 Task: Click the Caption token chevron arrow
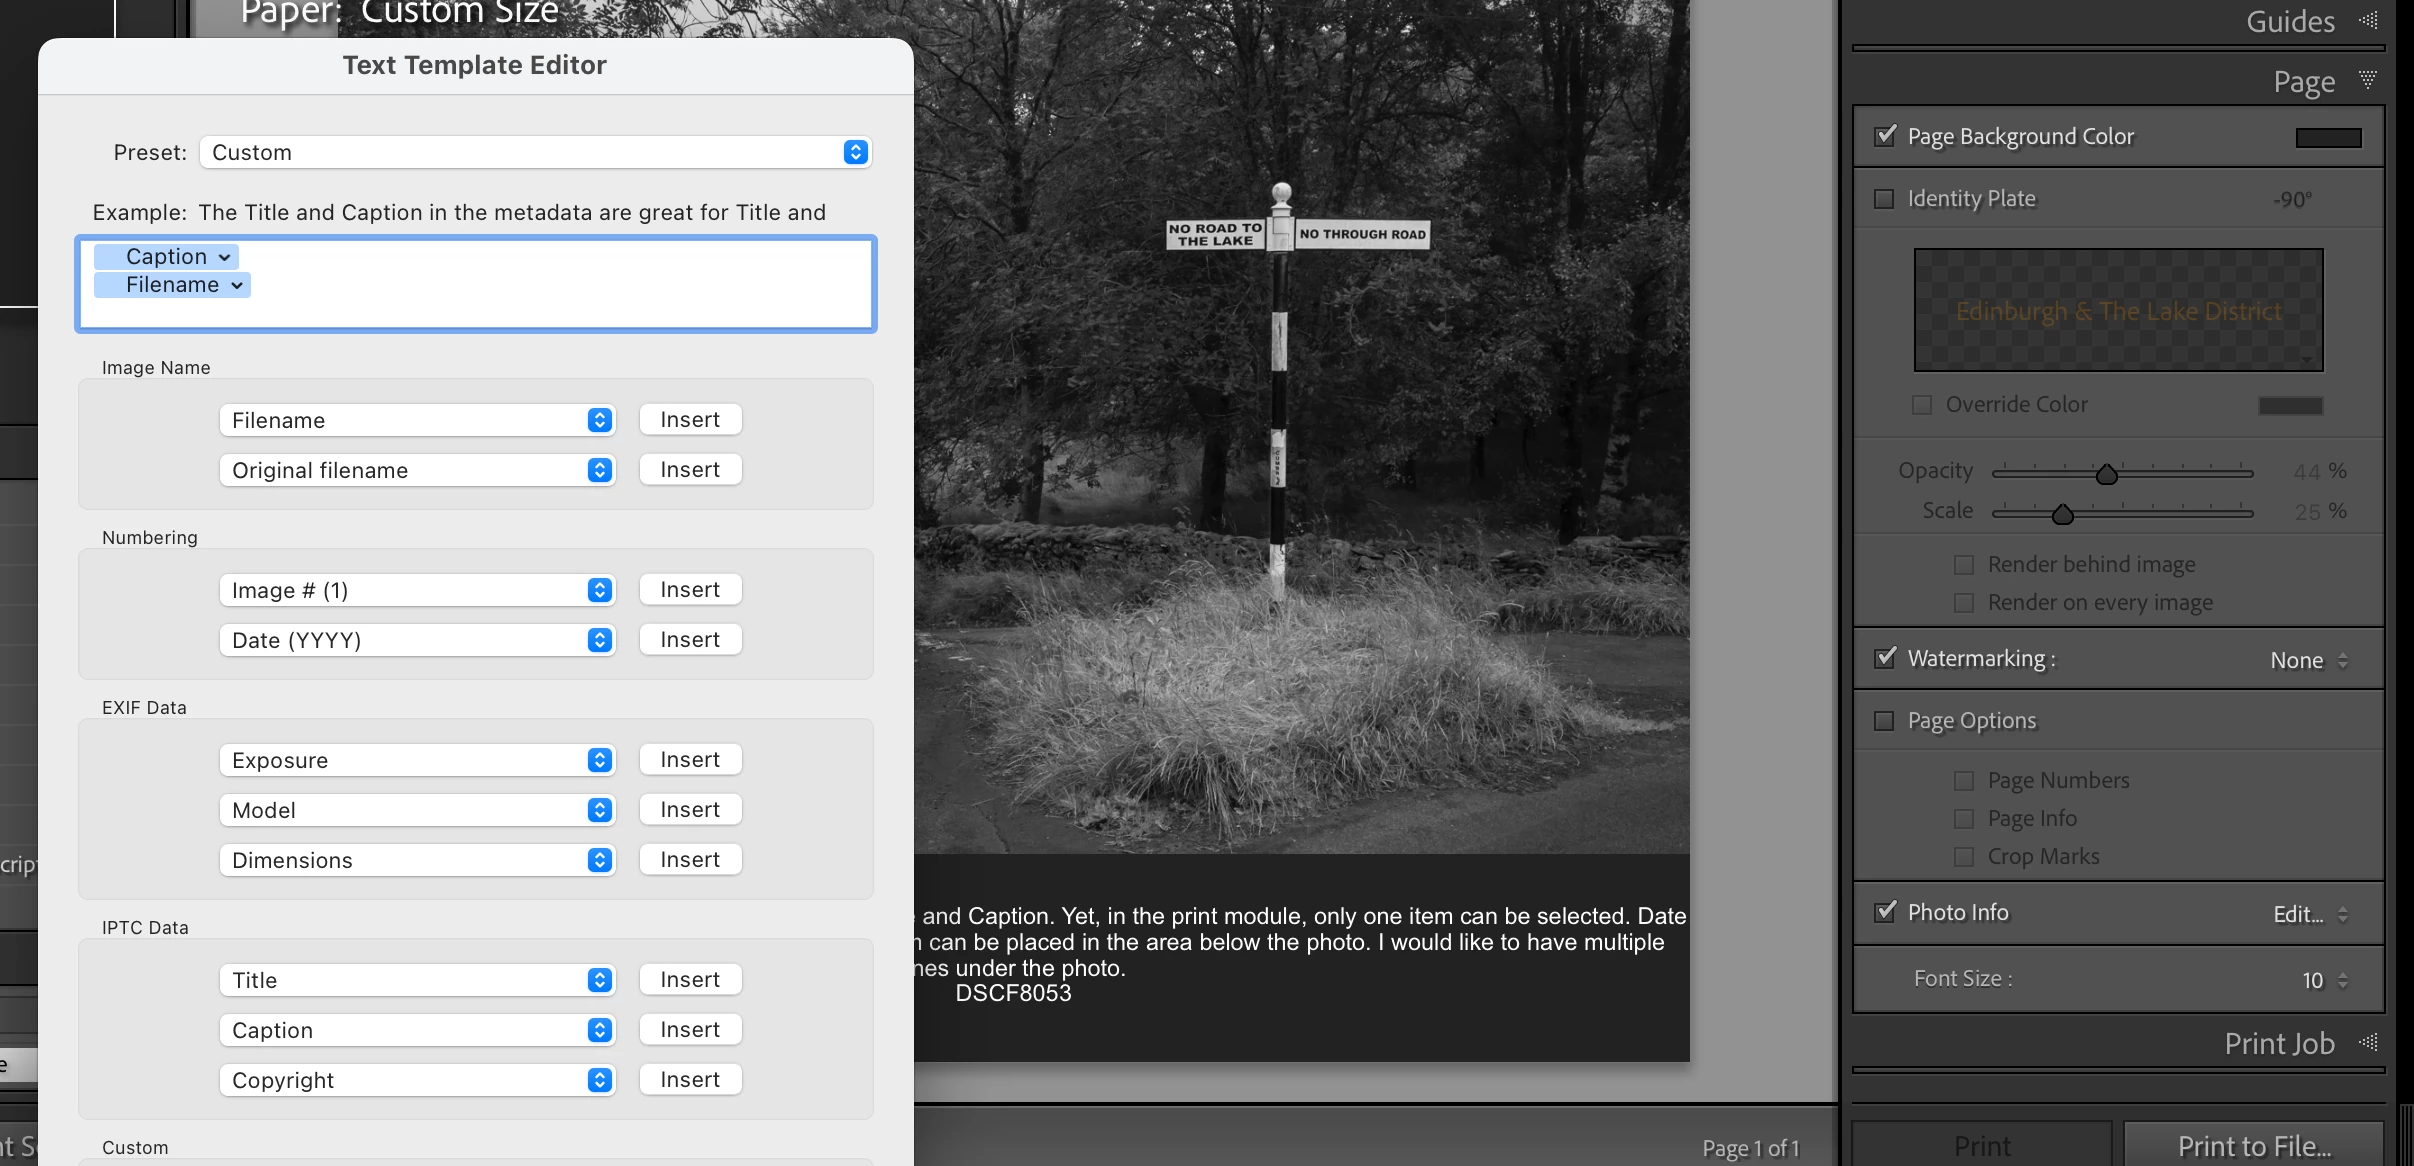coord(225,257)
